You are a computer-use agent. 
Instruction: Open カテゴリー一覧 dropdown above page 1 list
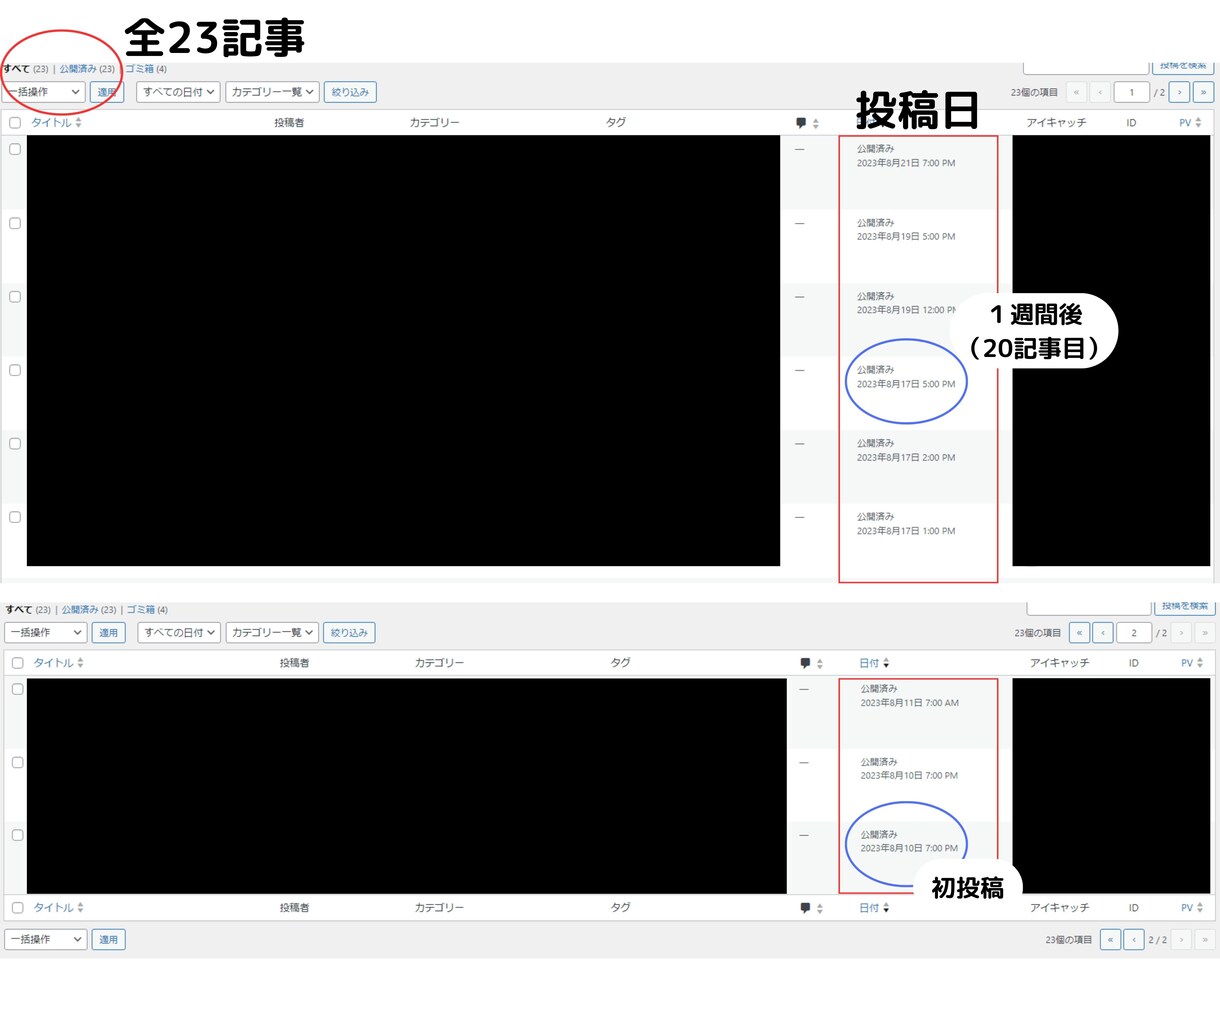[x=272, y=92]
